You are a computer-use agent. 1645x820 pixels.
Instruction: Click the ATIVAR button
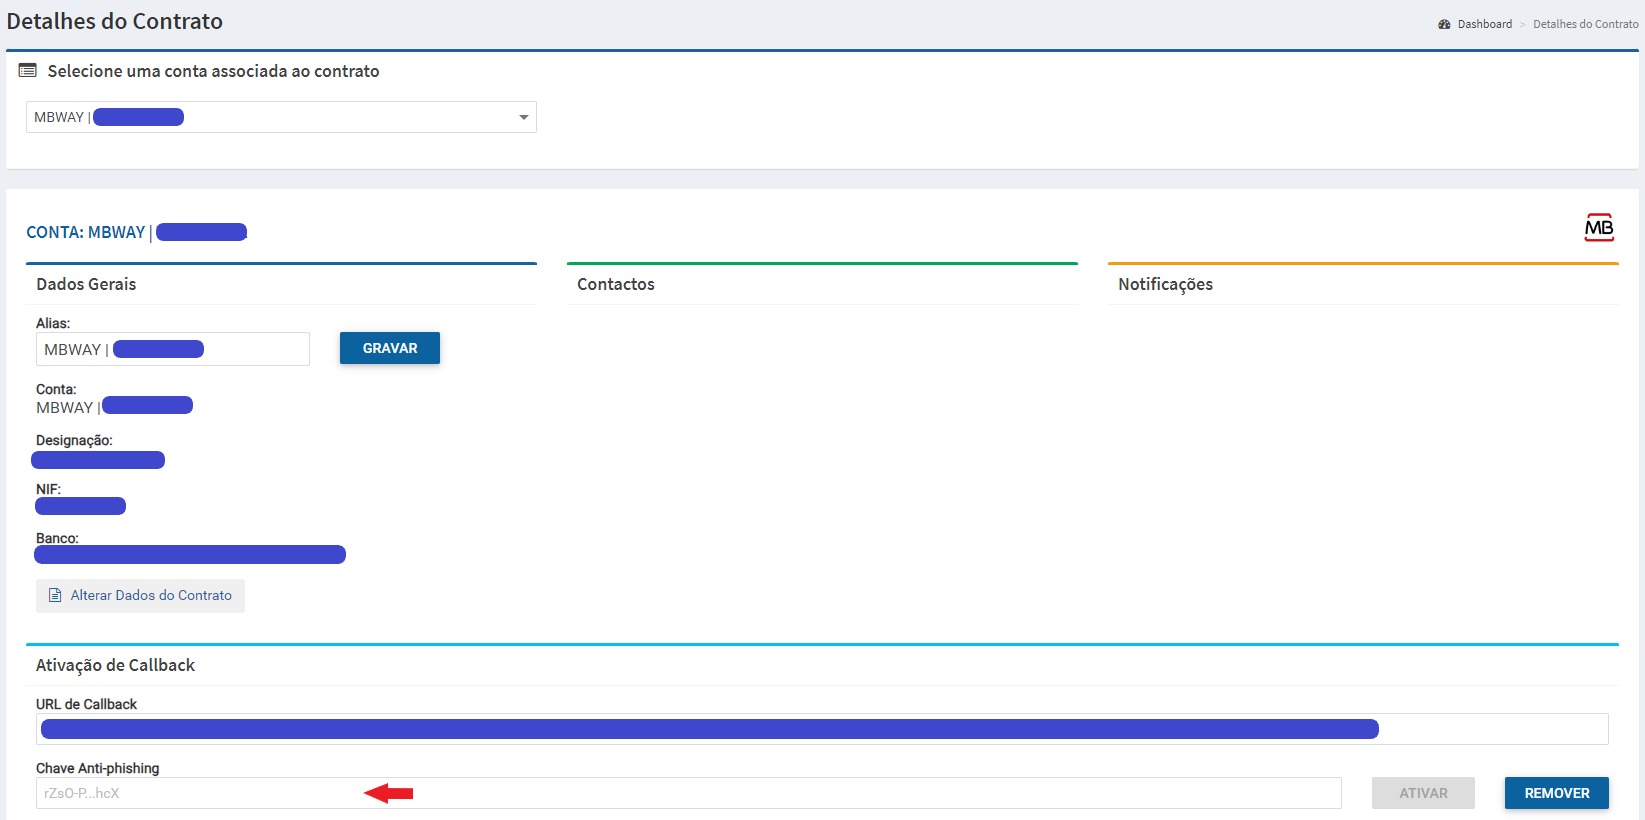[1423, 793]
